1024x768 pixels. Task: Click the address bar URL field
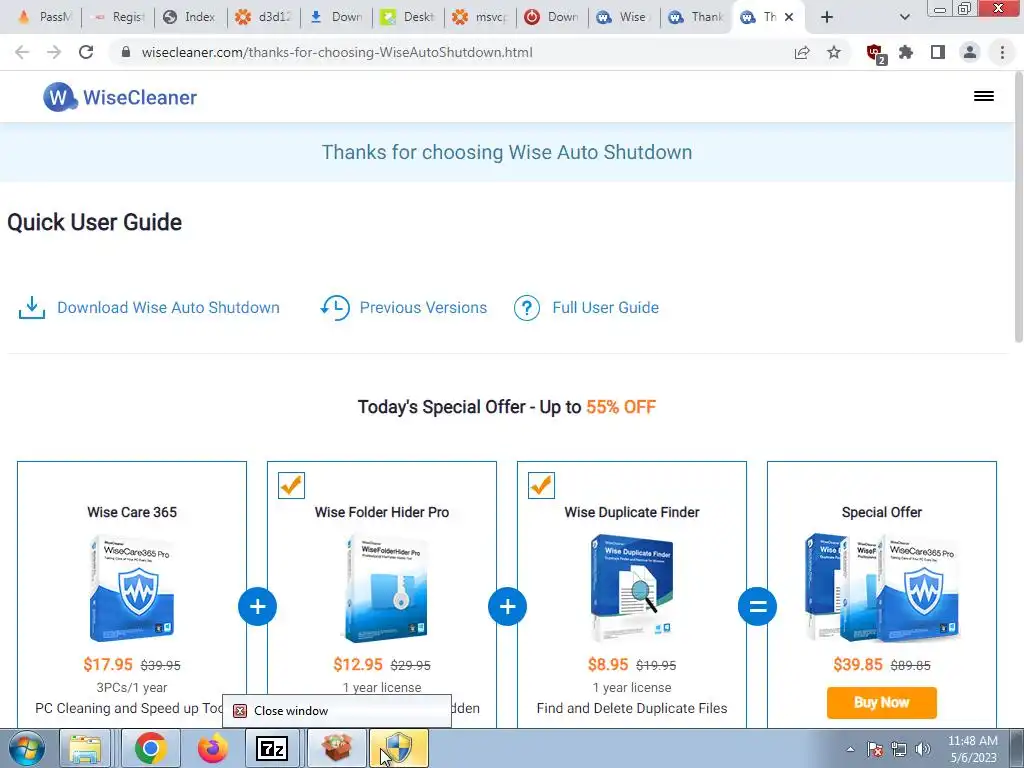click(x=451, y=52)
